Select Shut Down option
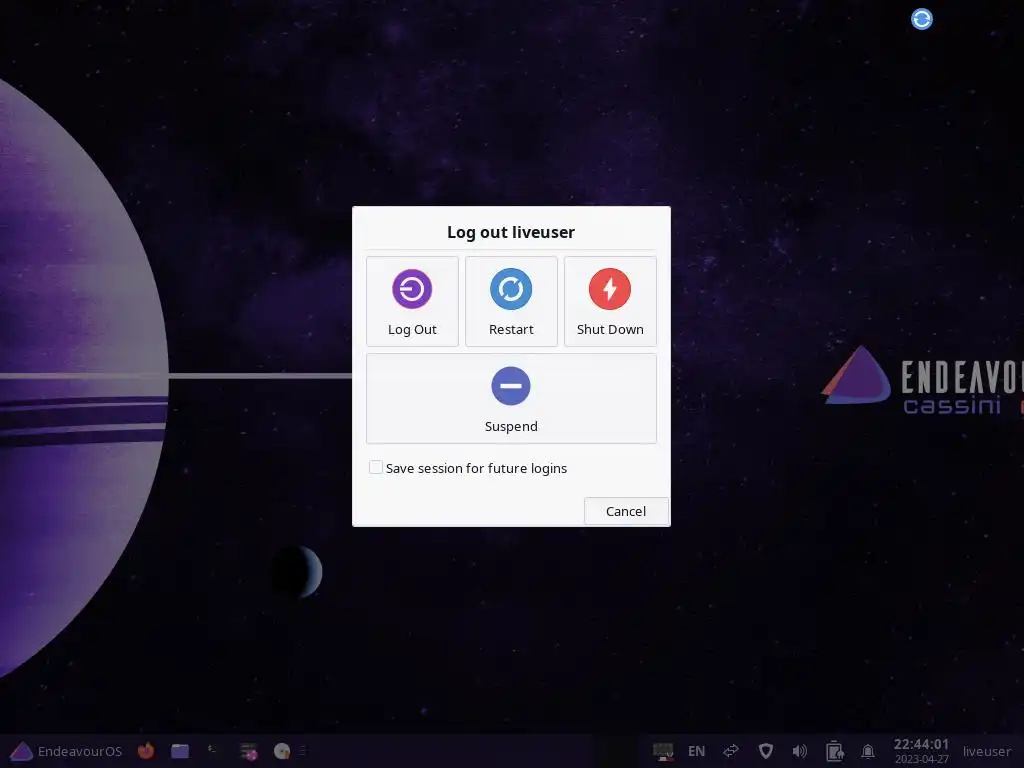The height and width of the screenshot is (768, 1024). [610, 301]
